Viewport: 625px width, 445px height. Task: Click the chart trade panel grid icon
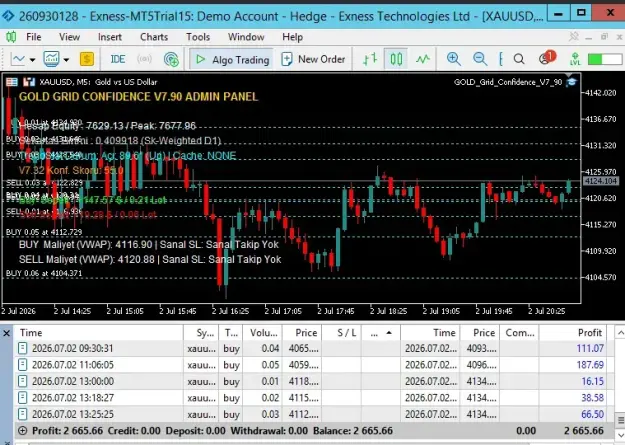point(12,82)
